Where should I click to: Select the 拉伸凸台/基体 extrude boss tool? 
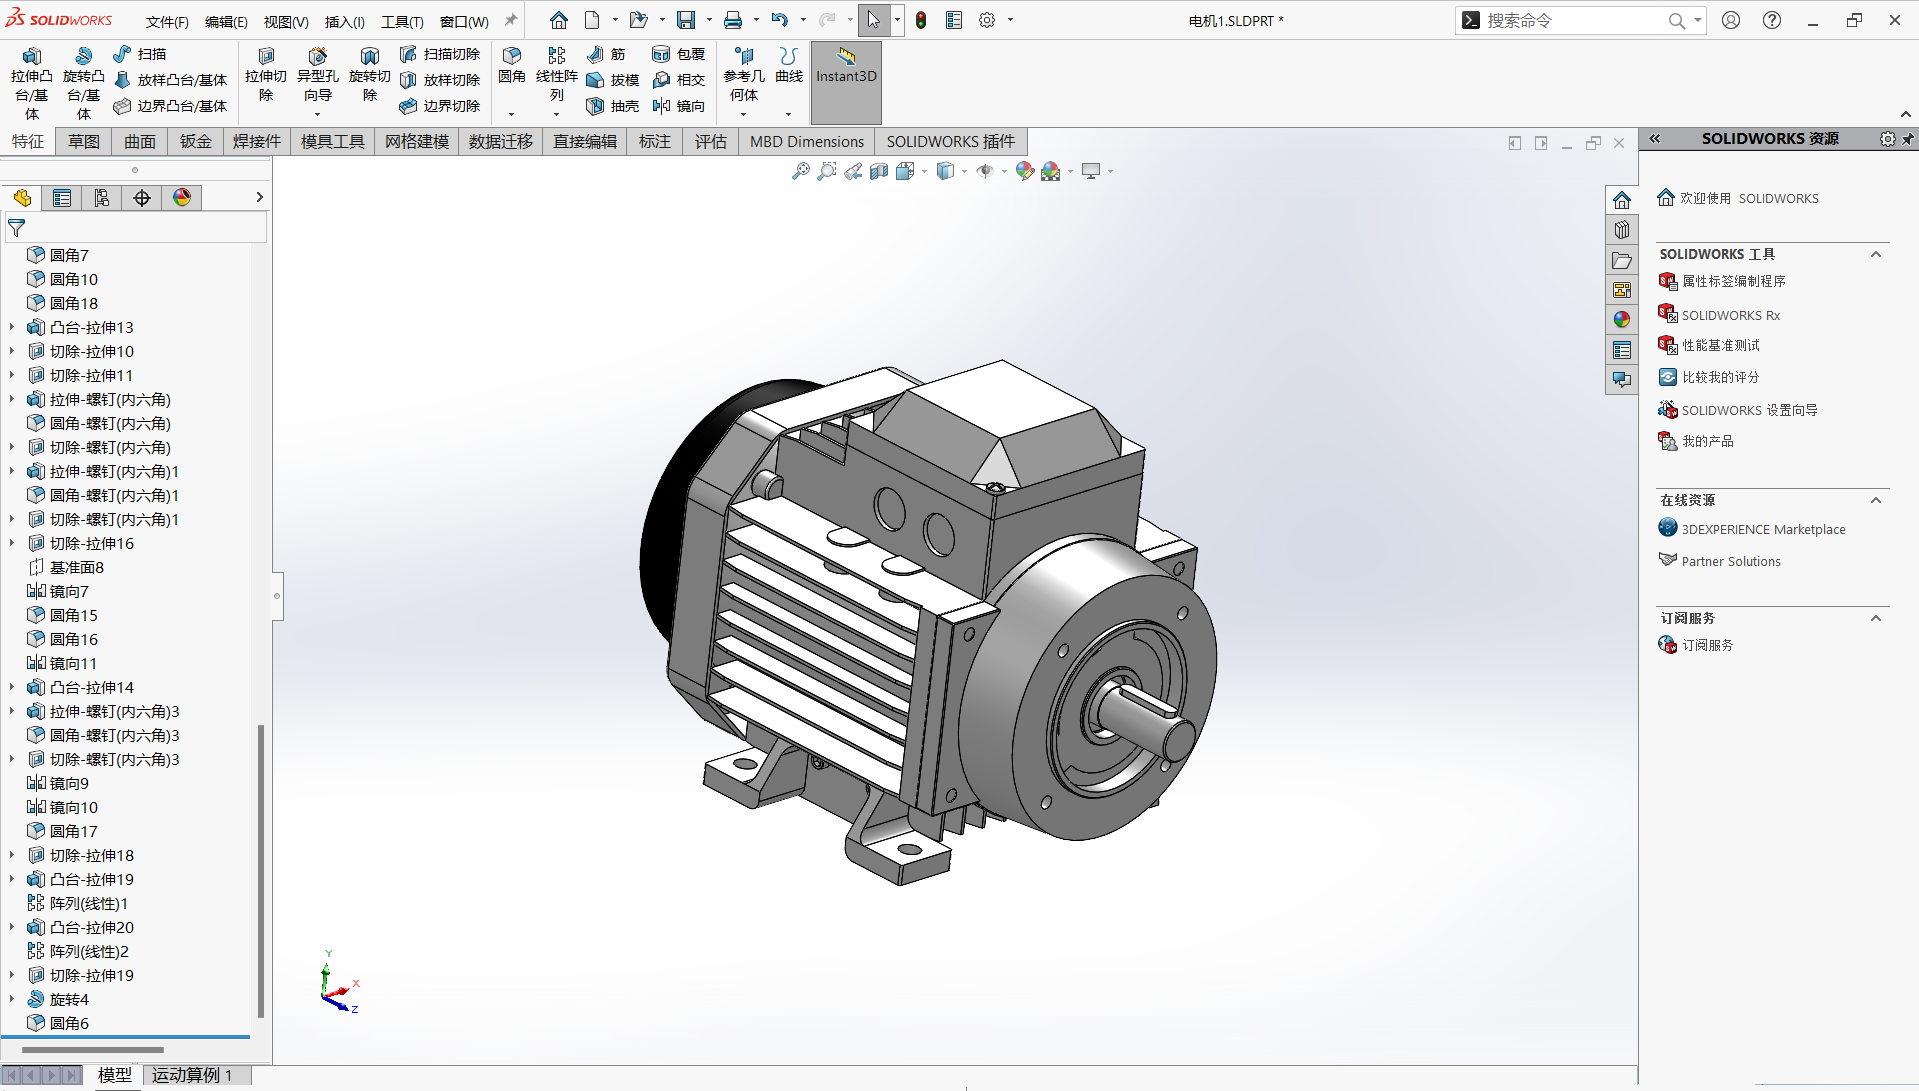[32, 83]
